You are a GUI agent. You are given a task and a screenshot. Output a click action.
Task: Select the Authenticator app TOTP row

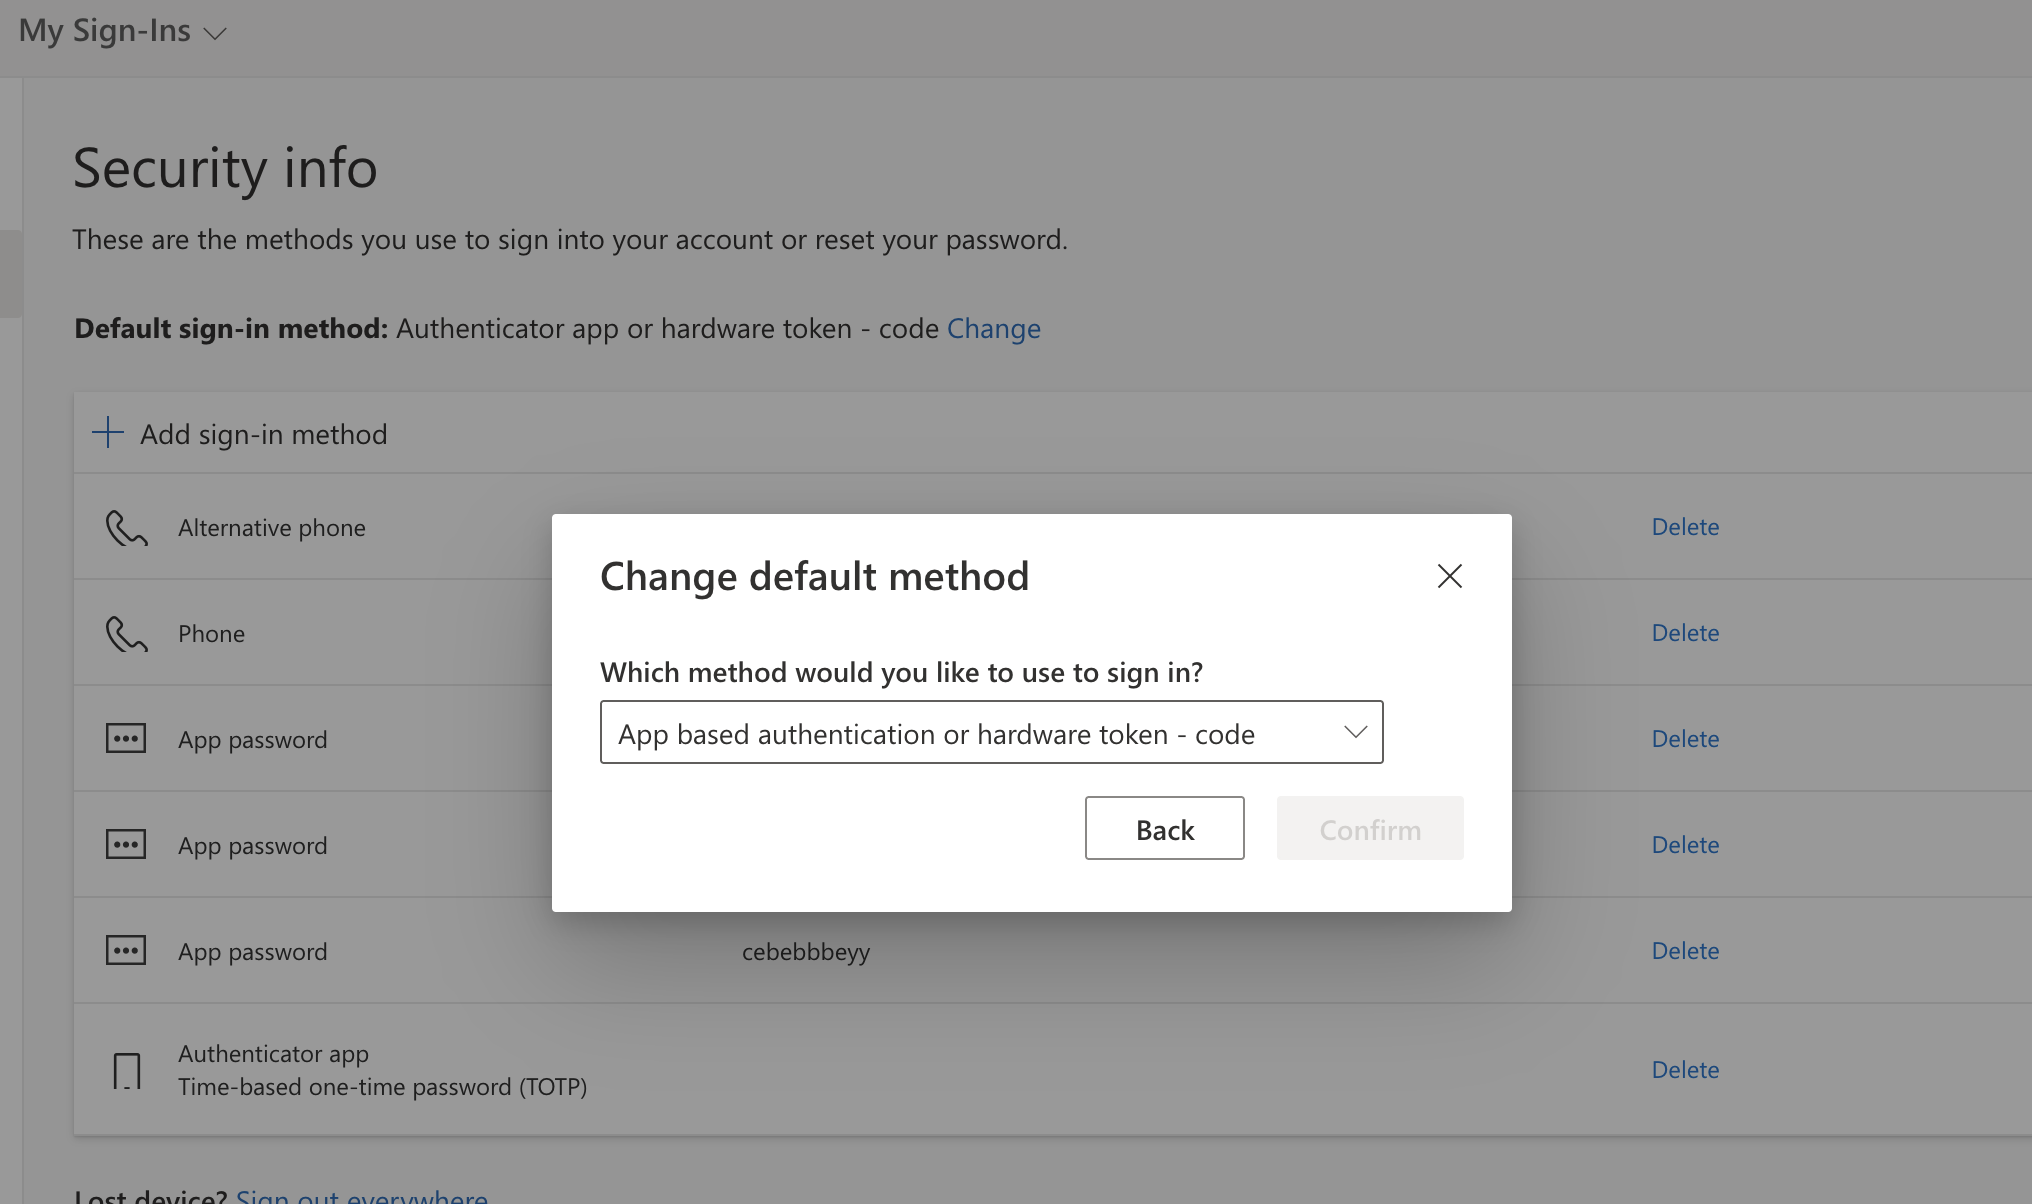pos(383,1069)
